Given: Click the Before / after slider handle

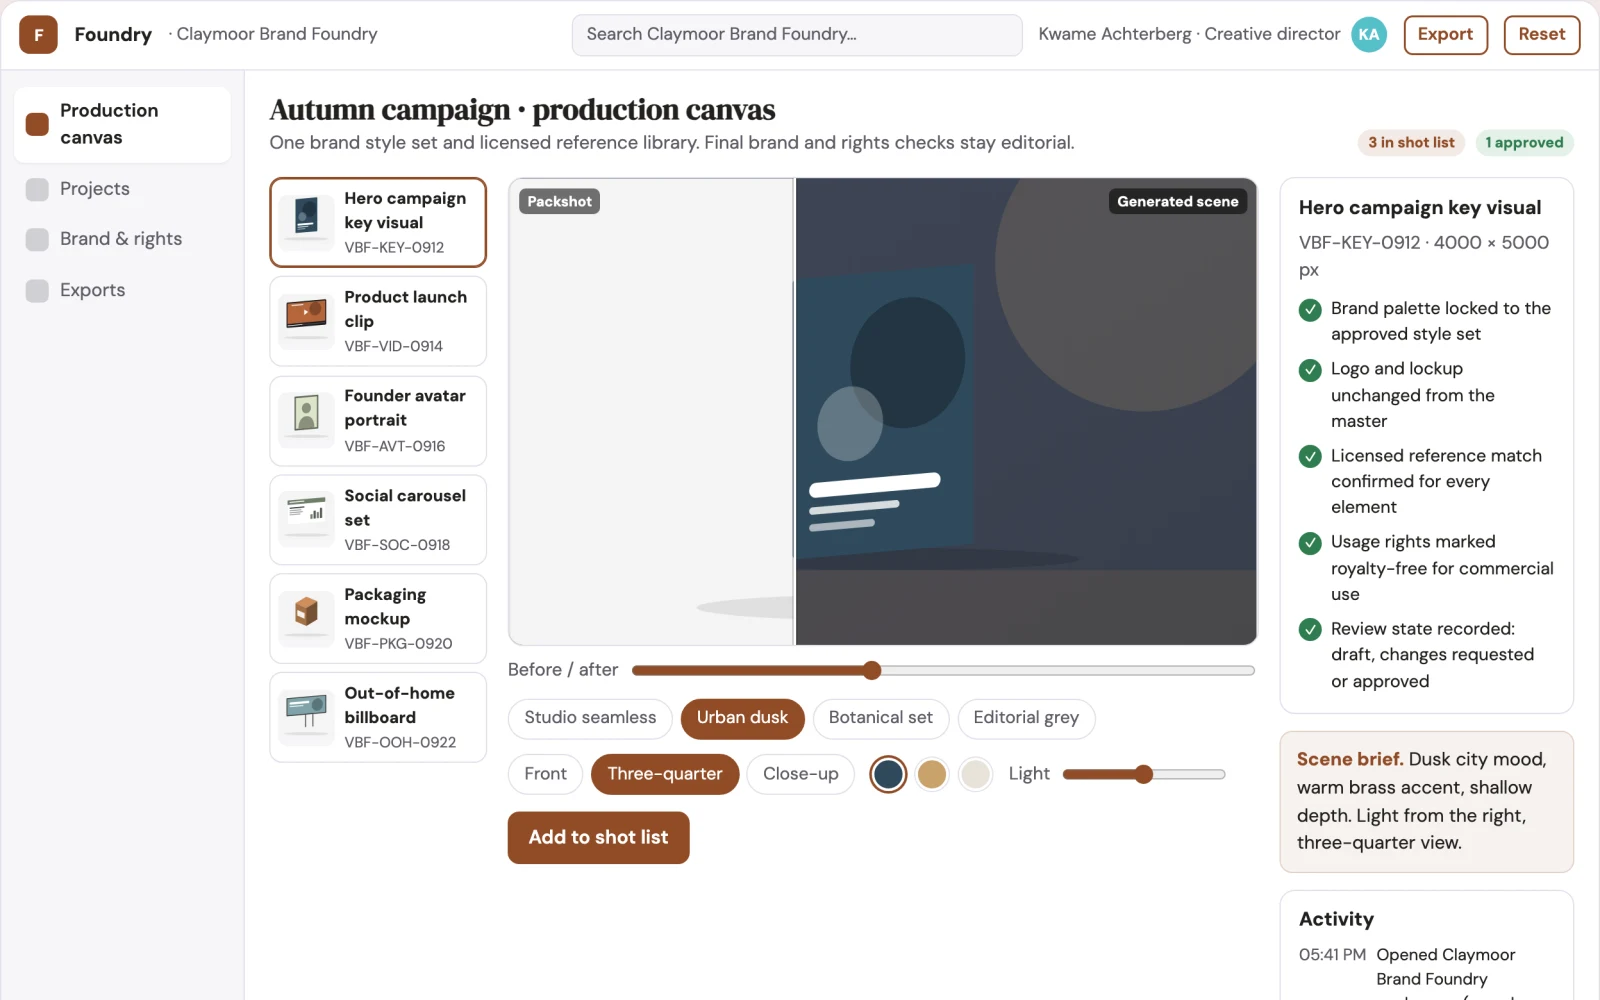Looking at the screenshot, I should tap(872, 670).
